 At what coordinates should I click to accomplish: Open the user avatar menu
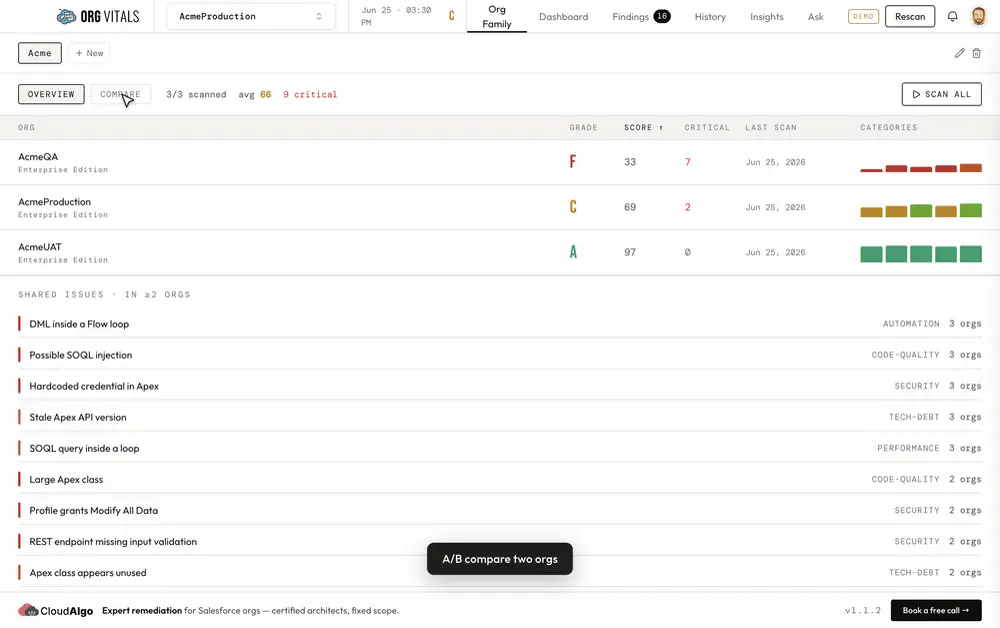(x=978, y=17)
